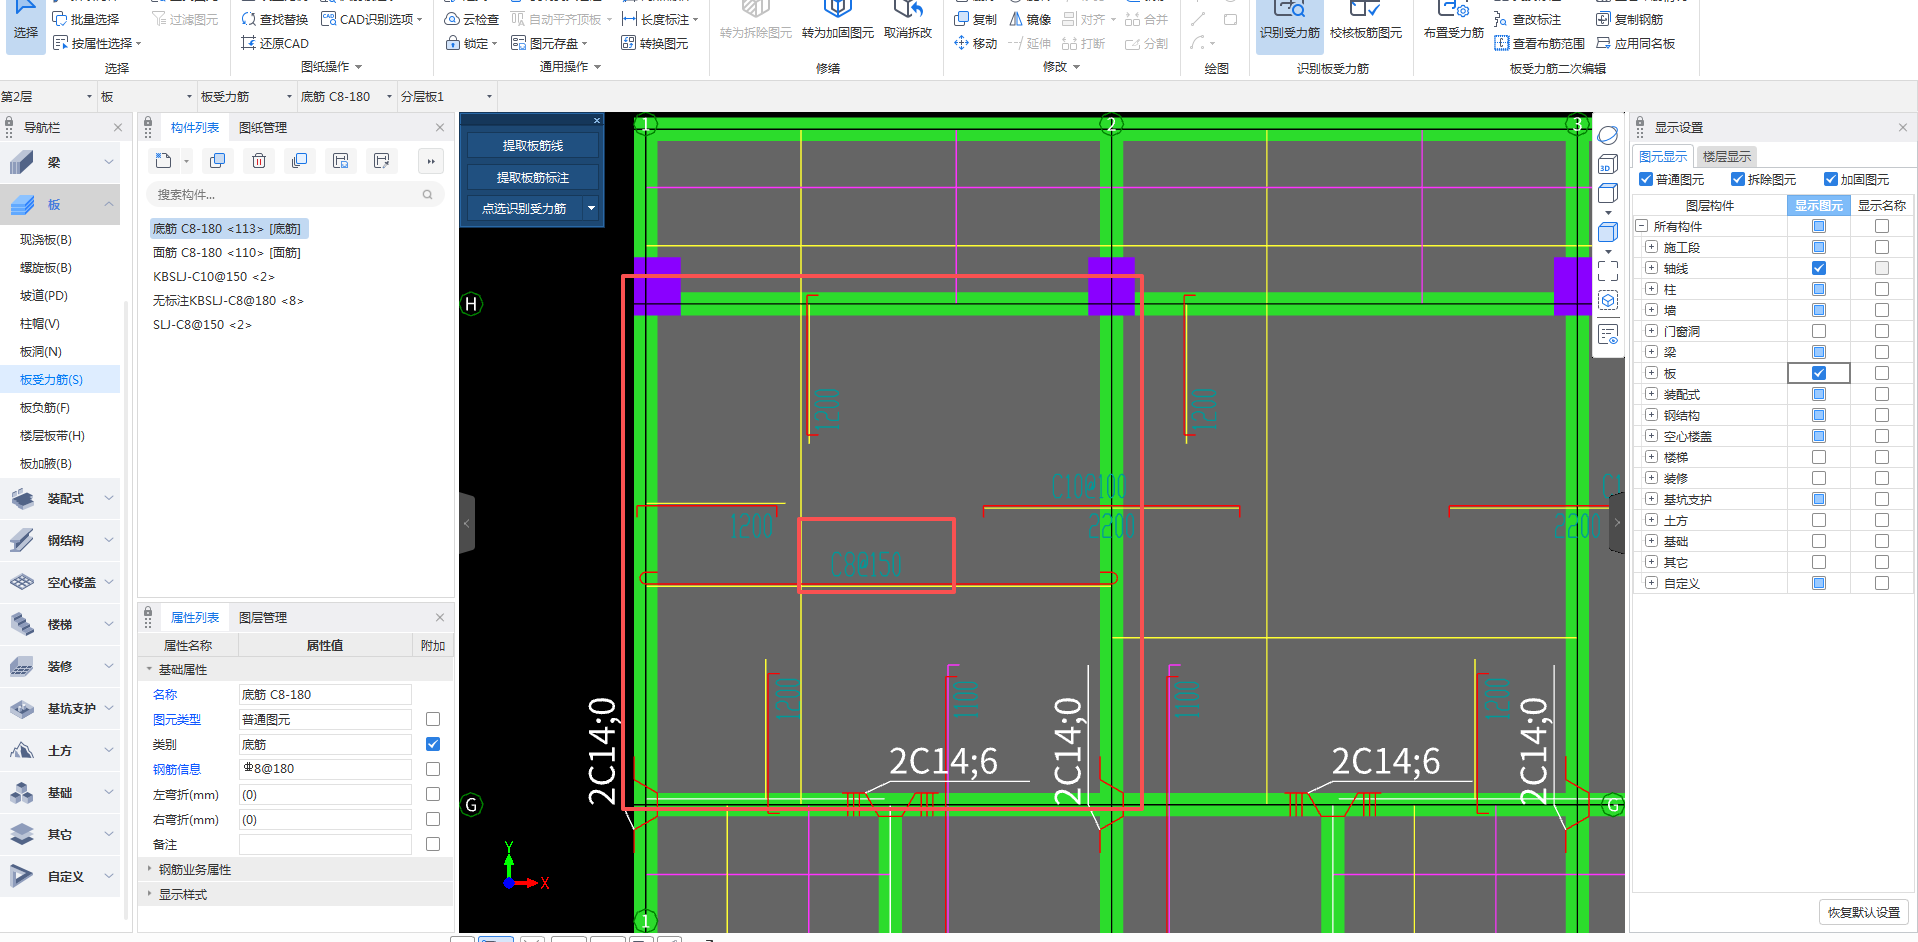The image size is (1918, 942).
Task: Select SLJ-C8@150 <2> in component list
Action: [202, 325]
